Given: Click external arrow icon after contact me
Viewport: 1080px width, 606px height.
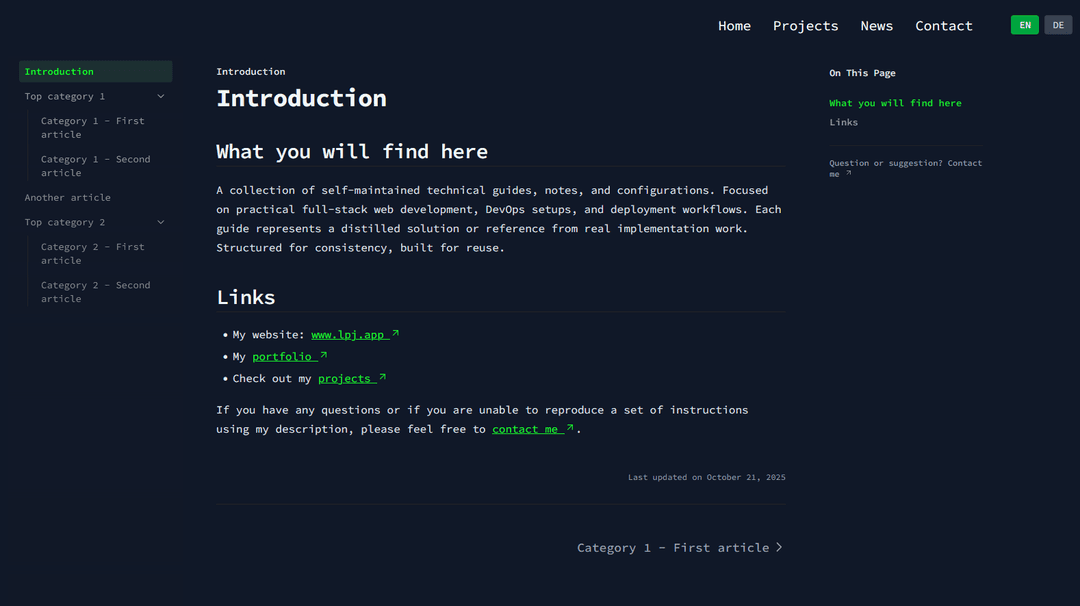Looking at the screenshot, I should pos(570,428).
